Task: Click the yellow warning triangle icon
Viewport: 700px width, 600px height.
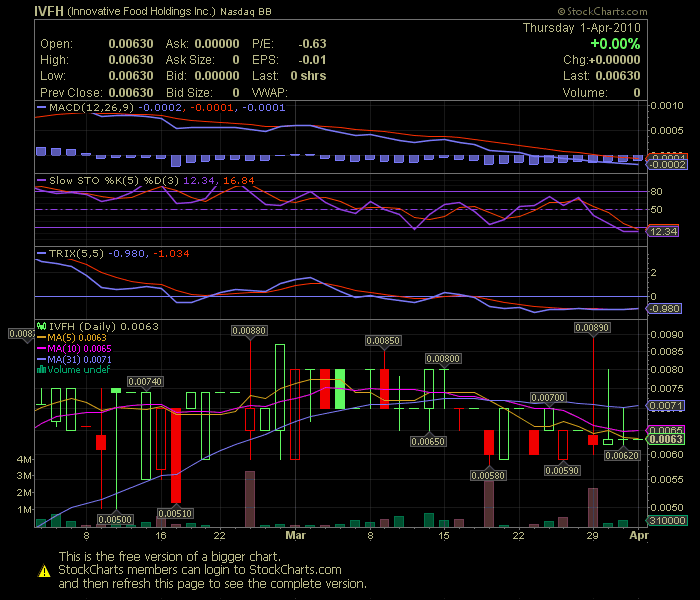Action: click(44, 571)
